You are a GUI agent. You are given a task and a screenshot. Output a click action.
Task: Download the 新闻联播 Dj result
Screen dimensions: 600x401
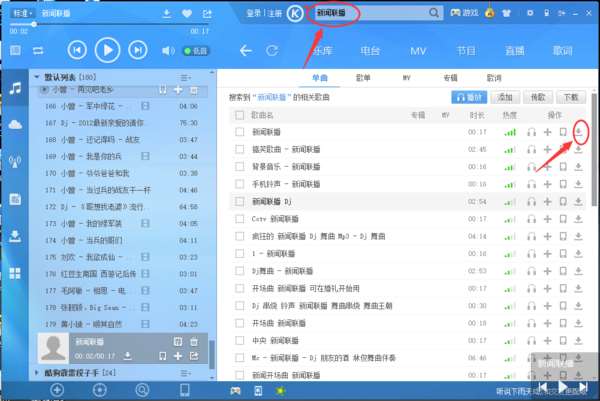578,202
